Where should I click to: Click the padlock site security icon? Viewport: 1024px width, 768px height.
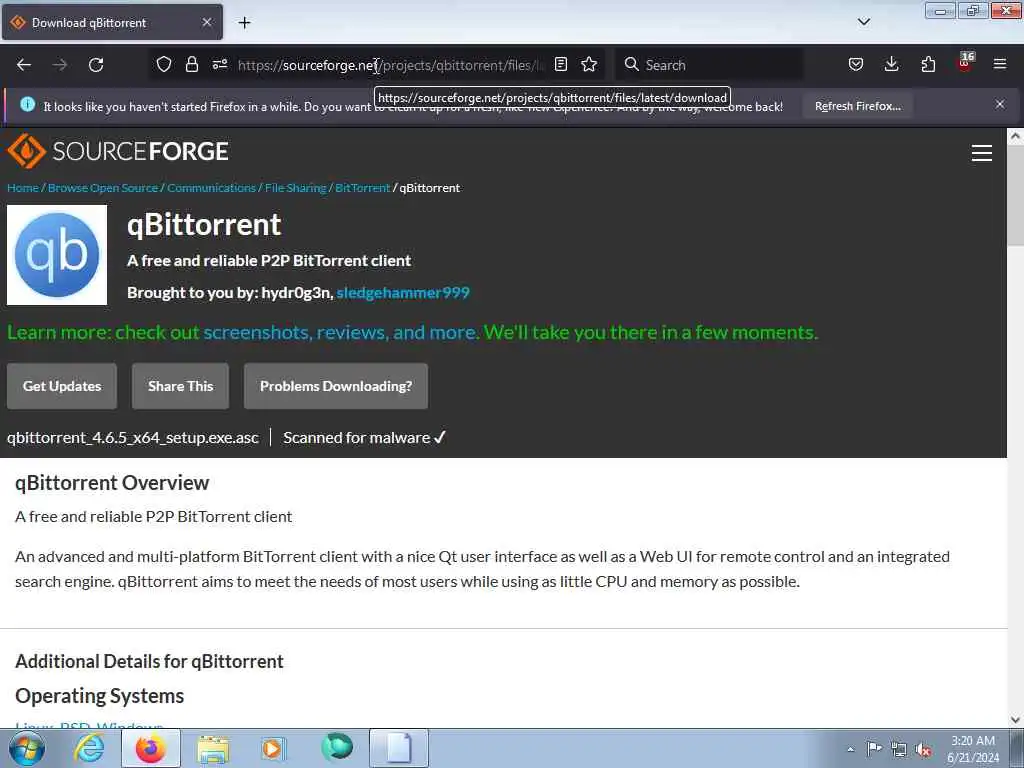[x=191, y=64]
